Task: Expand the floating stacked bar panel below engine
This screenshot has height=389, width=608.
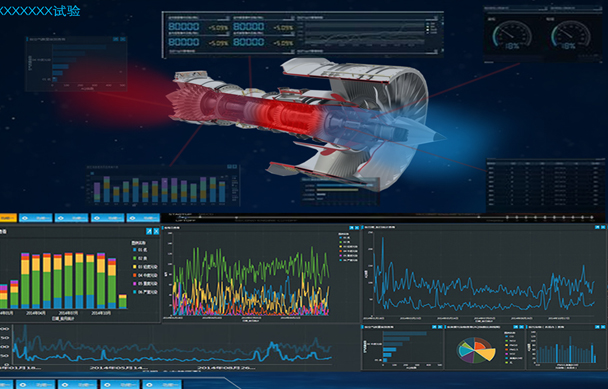Action: pyautogui.click(x=229, y=166)
